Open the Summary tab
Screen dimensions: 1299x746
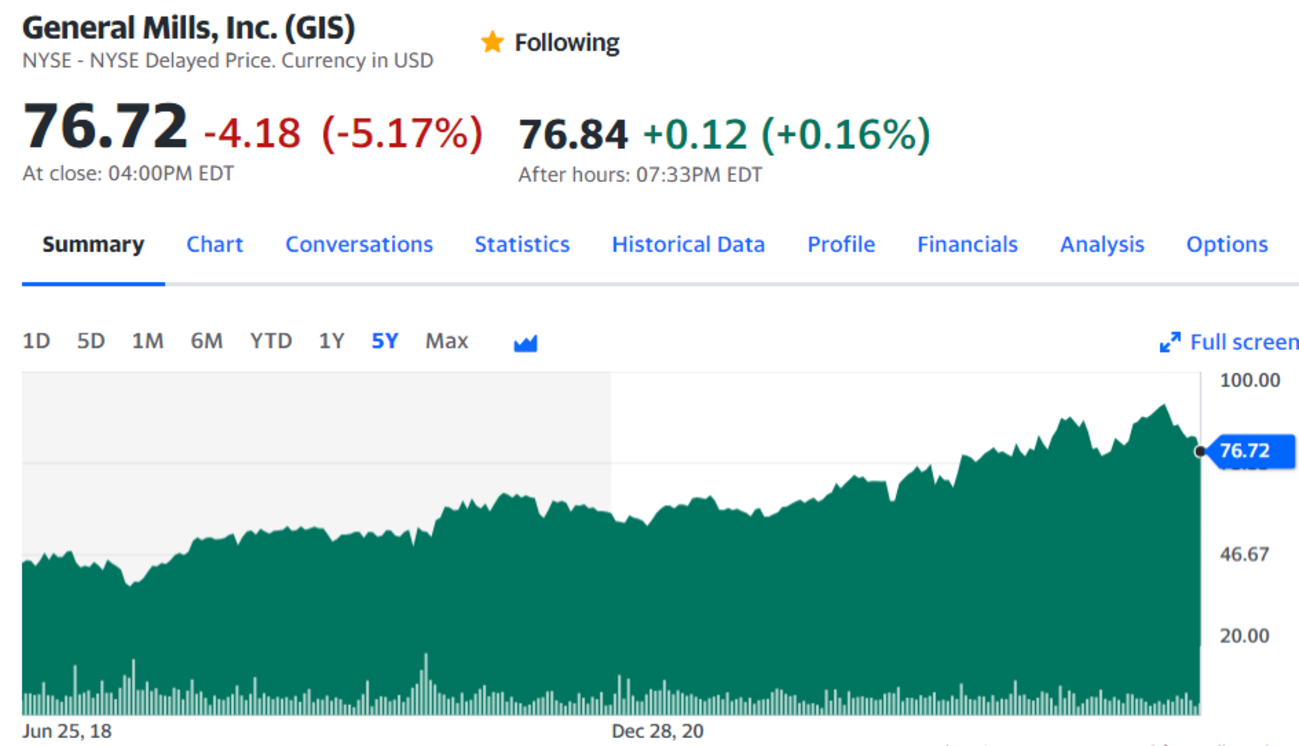pos(93,245)
